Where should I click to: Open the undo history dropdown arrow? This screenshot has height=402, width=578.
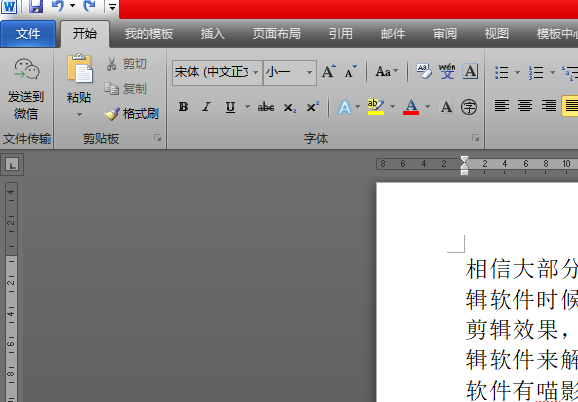pos(72,6)
